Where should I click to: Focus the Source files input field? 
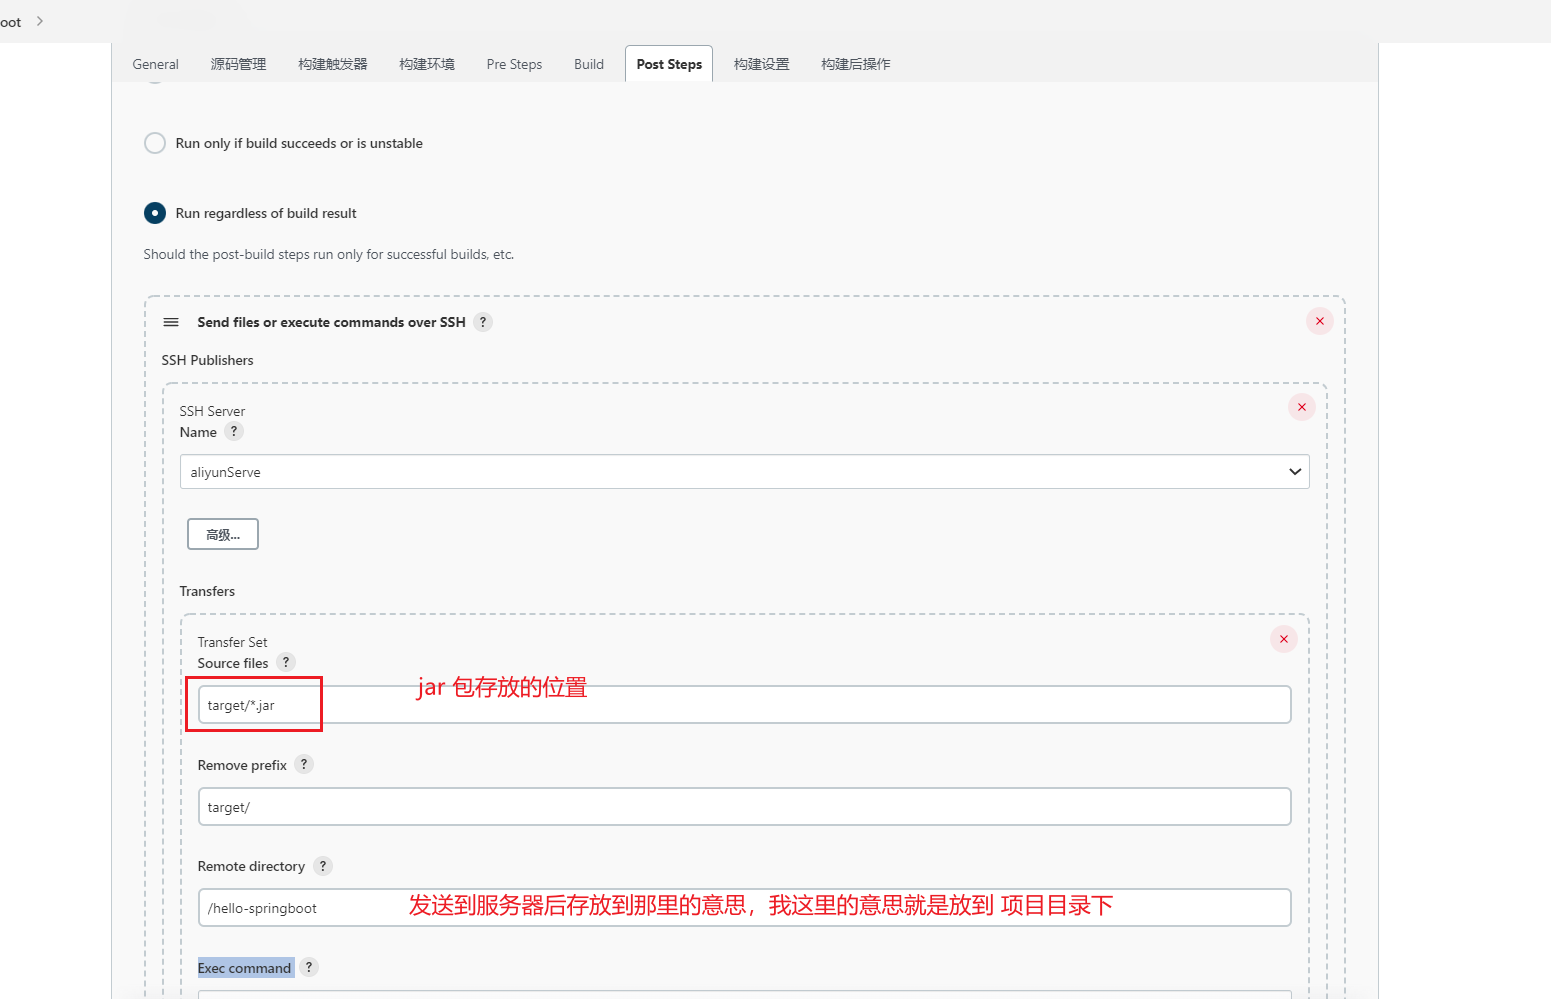point(744,705)
